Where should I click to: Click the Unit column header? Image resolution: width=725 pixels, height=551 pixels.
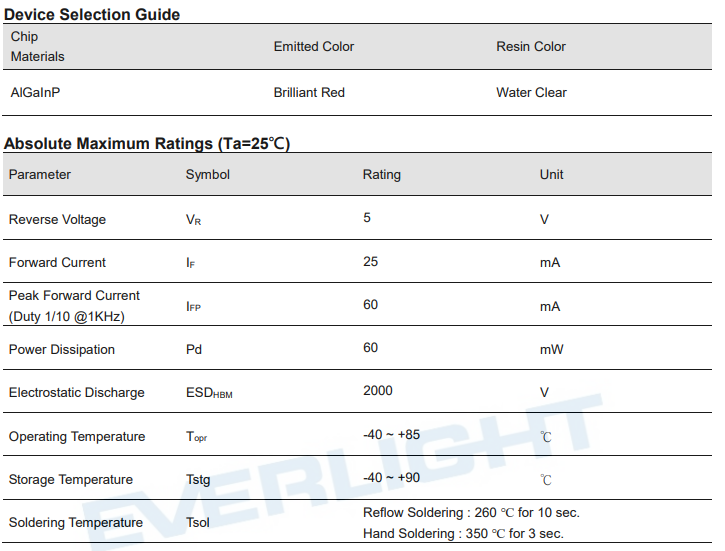click(x=551, y=174)
